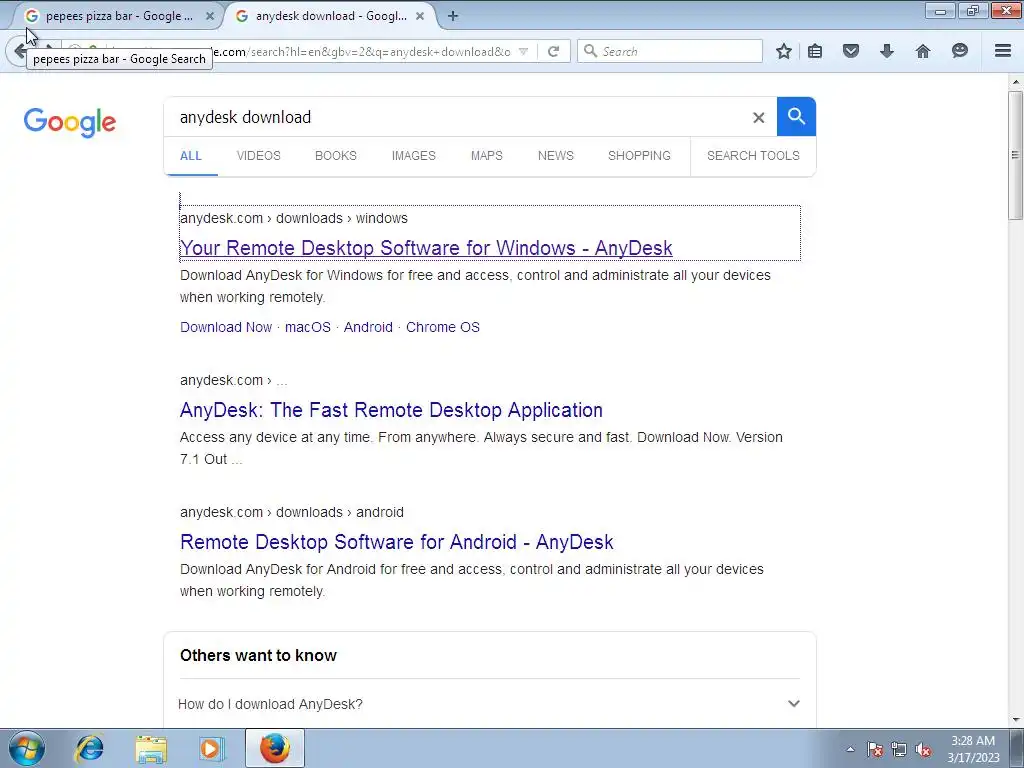Open 'AnyDesk: The Fast Remote Desktop Application' result
1024x768 pixels.
coord(391,410)
